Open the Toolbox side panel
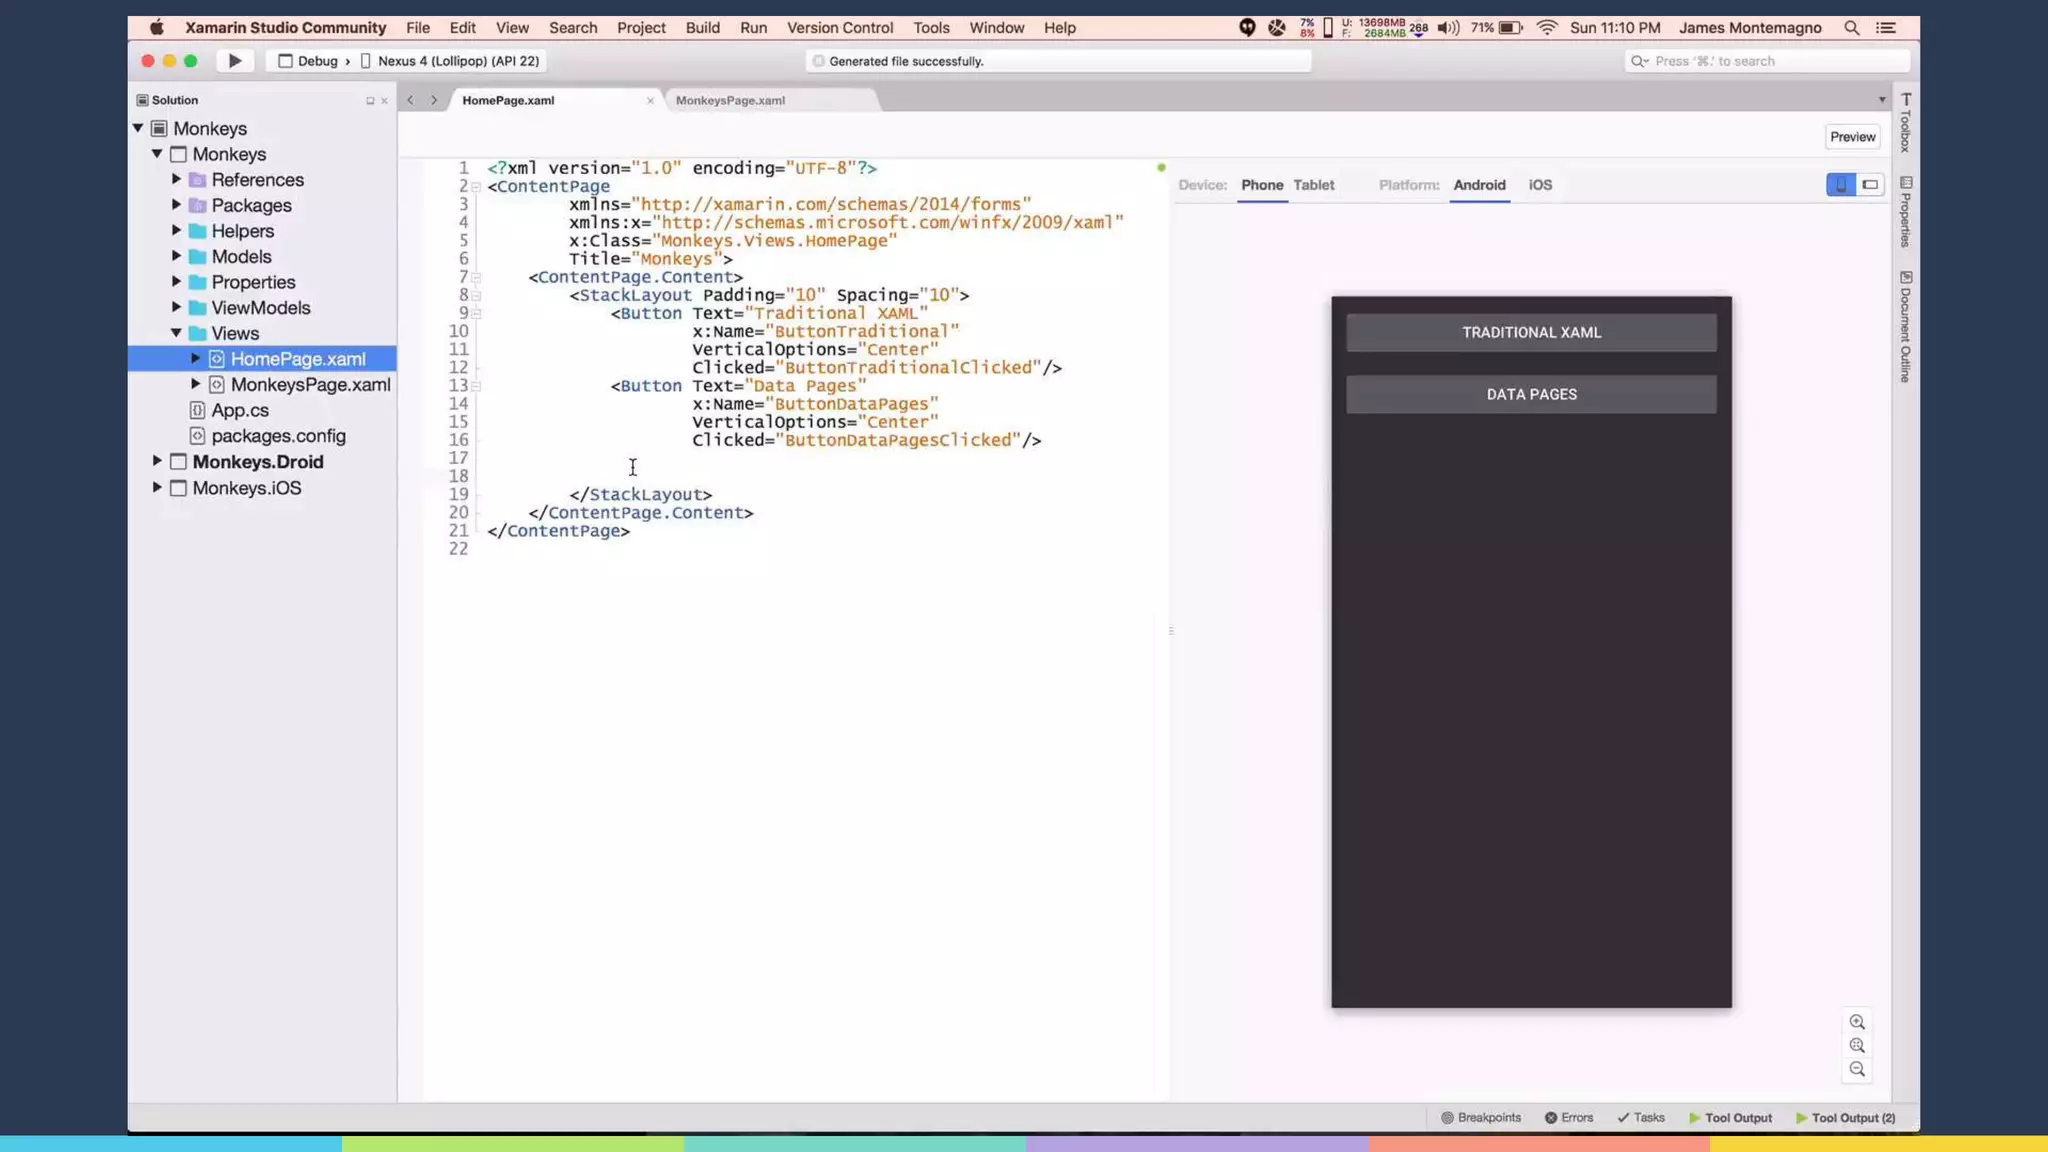This screenshot has width=2048, height=1152. 1906,122
